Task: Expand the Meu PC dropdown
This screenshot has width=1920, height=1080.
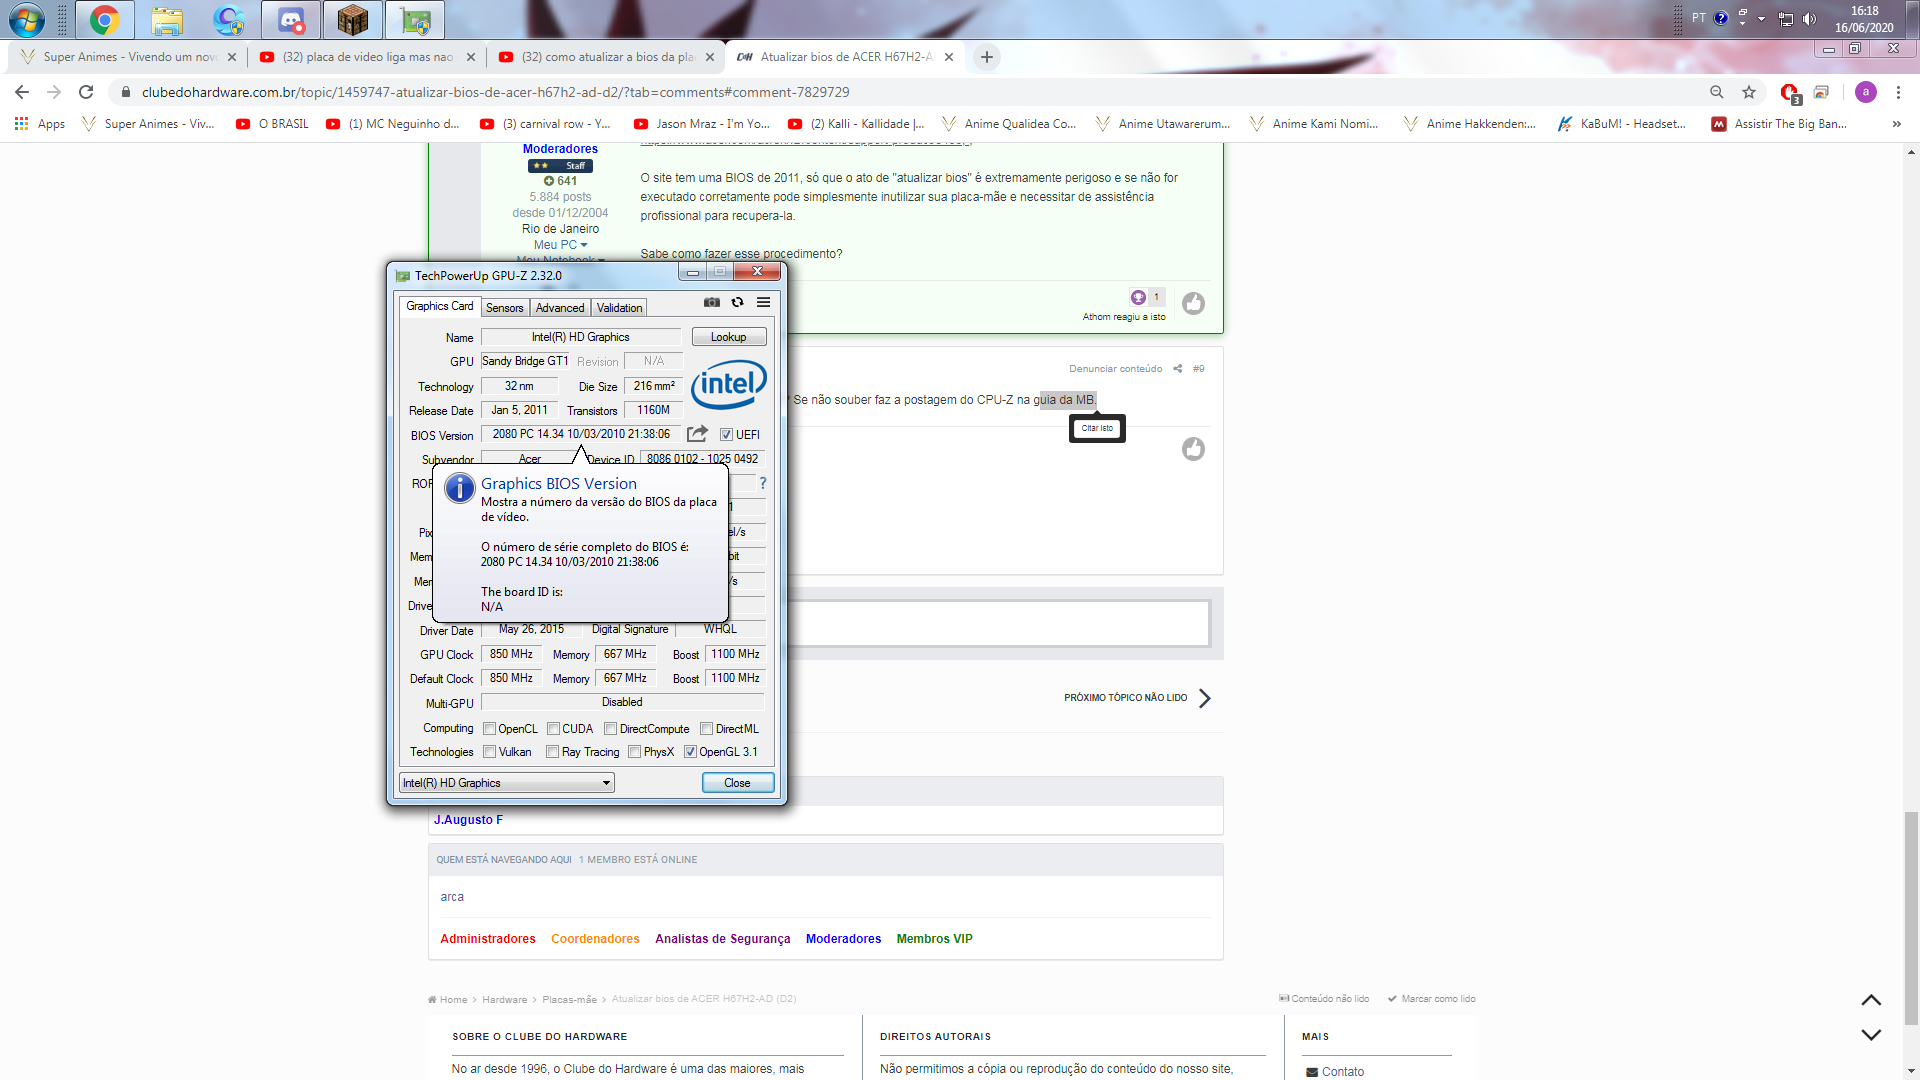Action: [560, 245]
